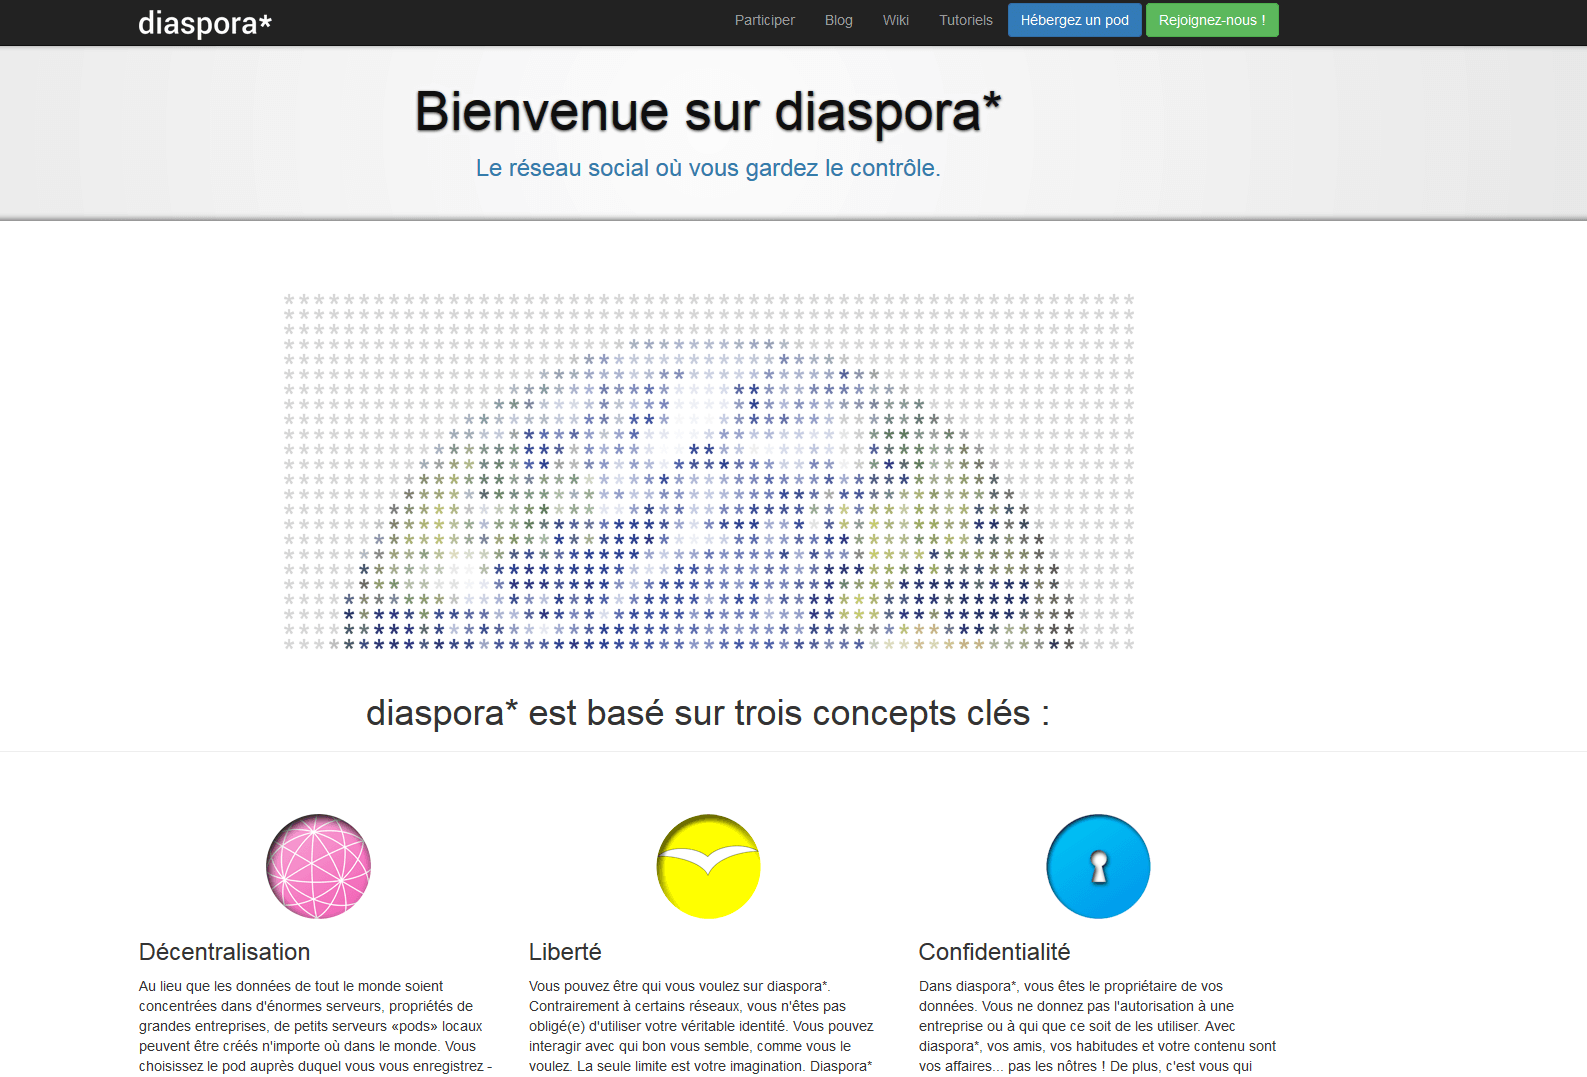Click the Rejoignez-nous ! button
The width and height of the screenshot is (1587, 1077).
click(x=1211, y=20)
